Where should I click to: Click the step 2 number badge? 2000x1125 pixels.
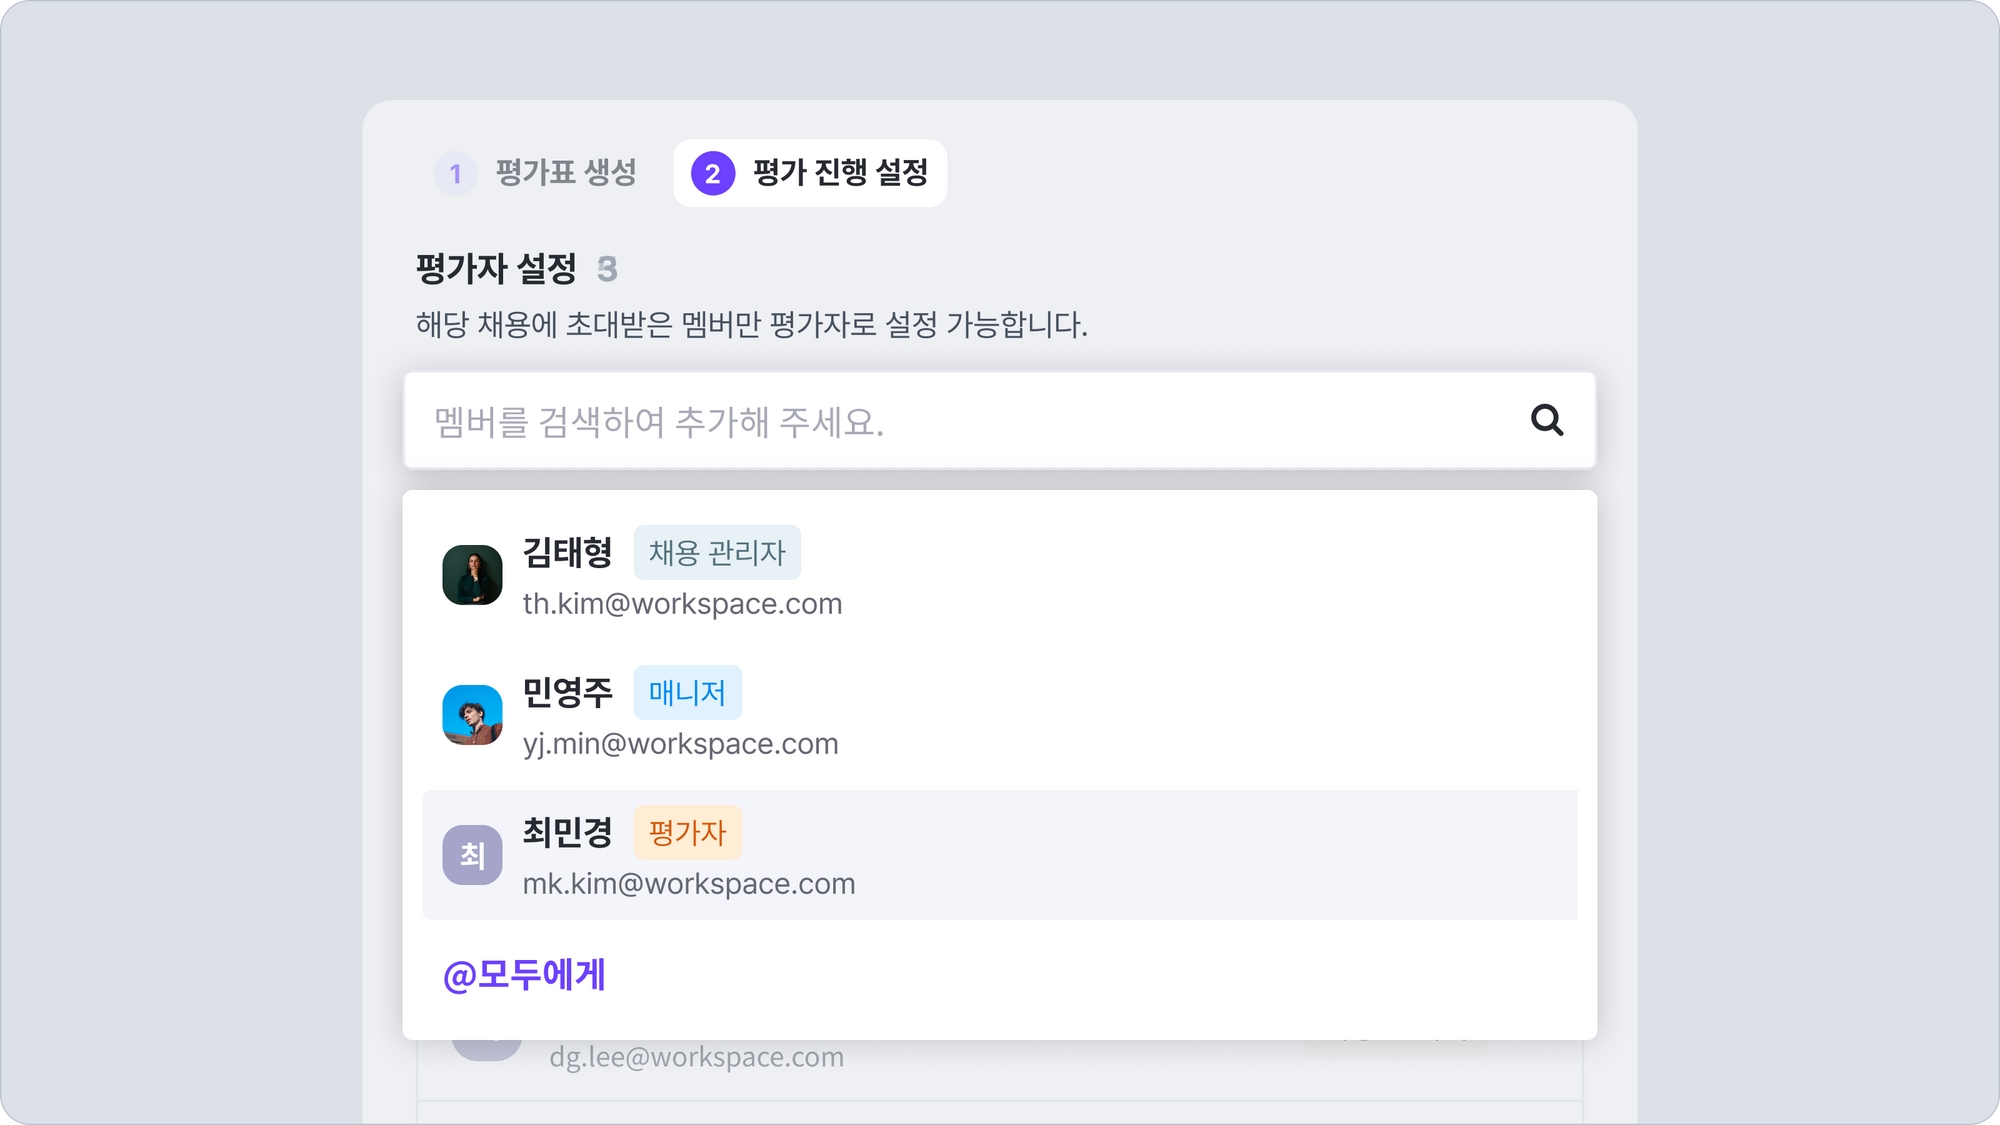(713, 174)
